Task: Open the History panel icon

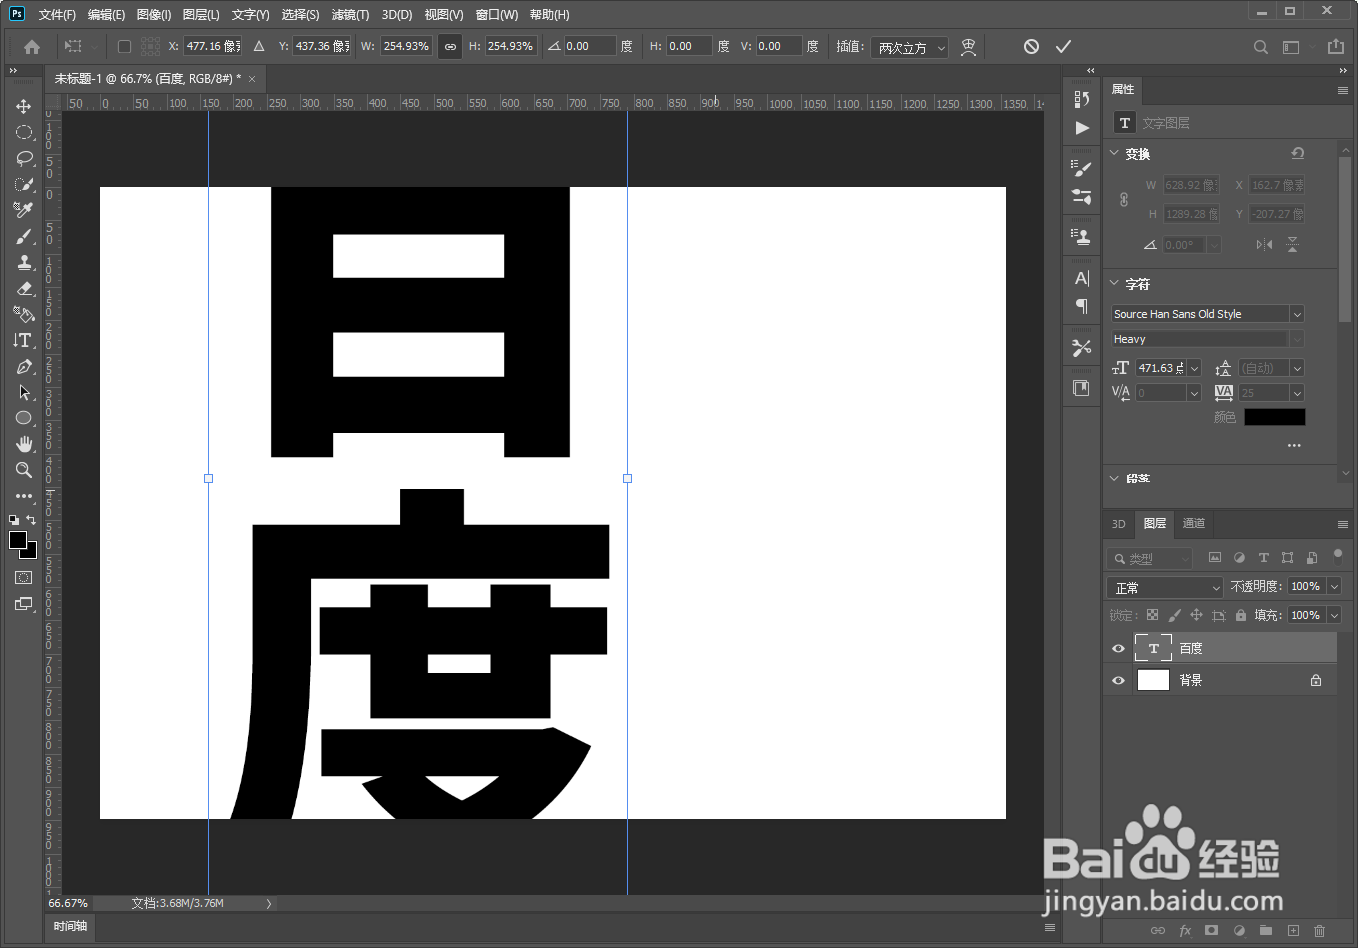Action: tap(1082, 98)
